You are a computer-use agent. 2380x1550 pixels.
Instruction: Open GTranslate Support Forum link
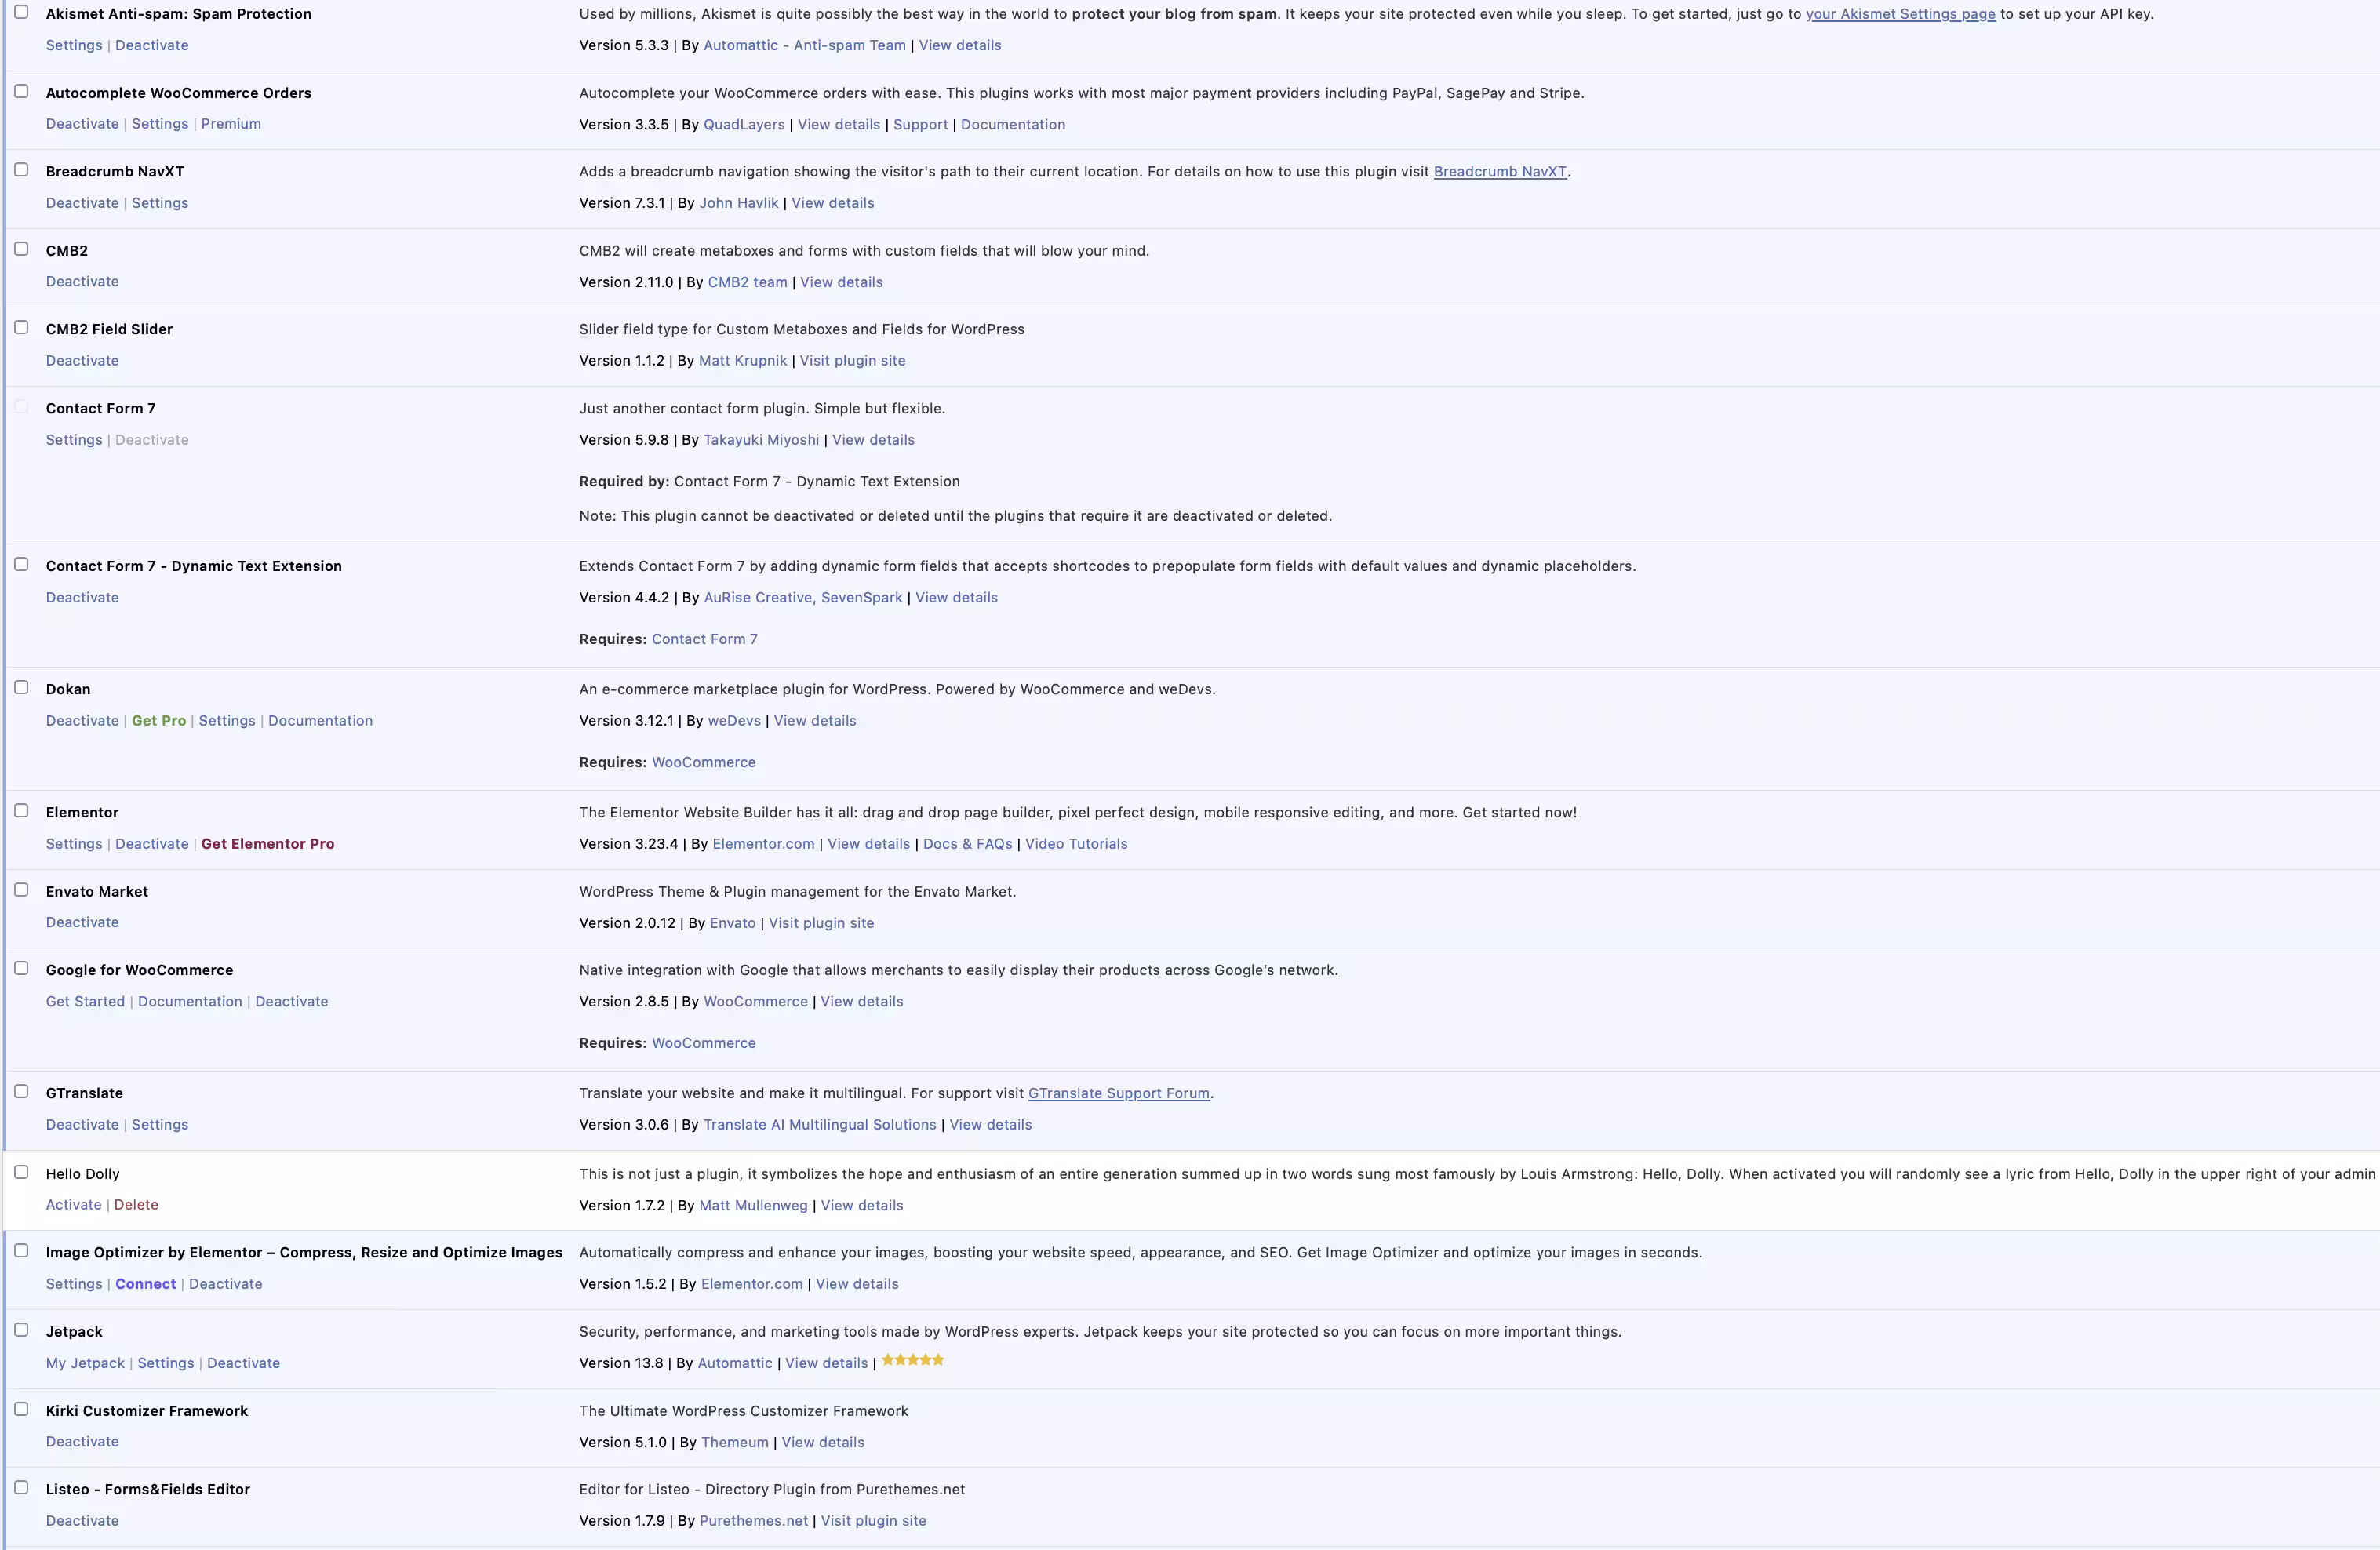pyautogui.click(x=1119, y=1093)
